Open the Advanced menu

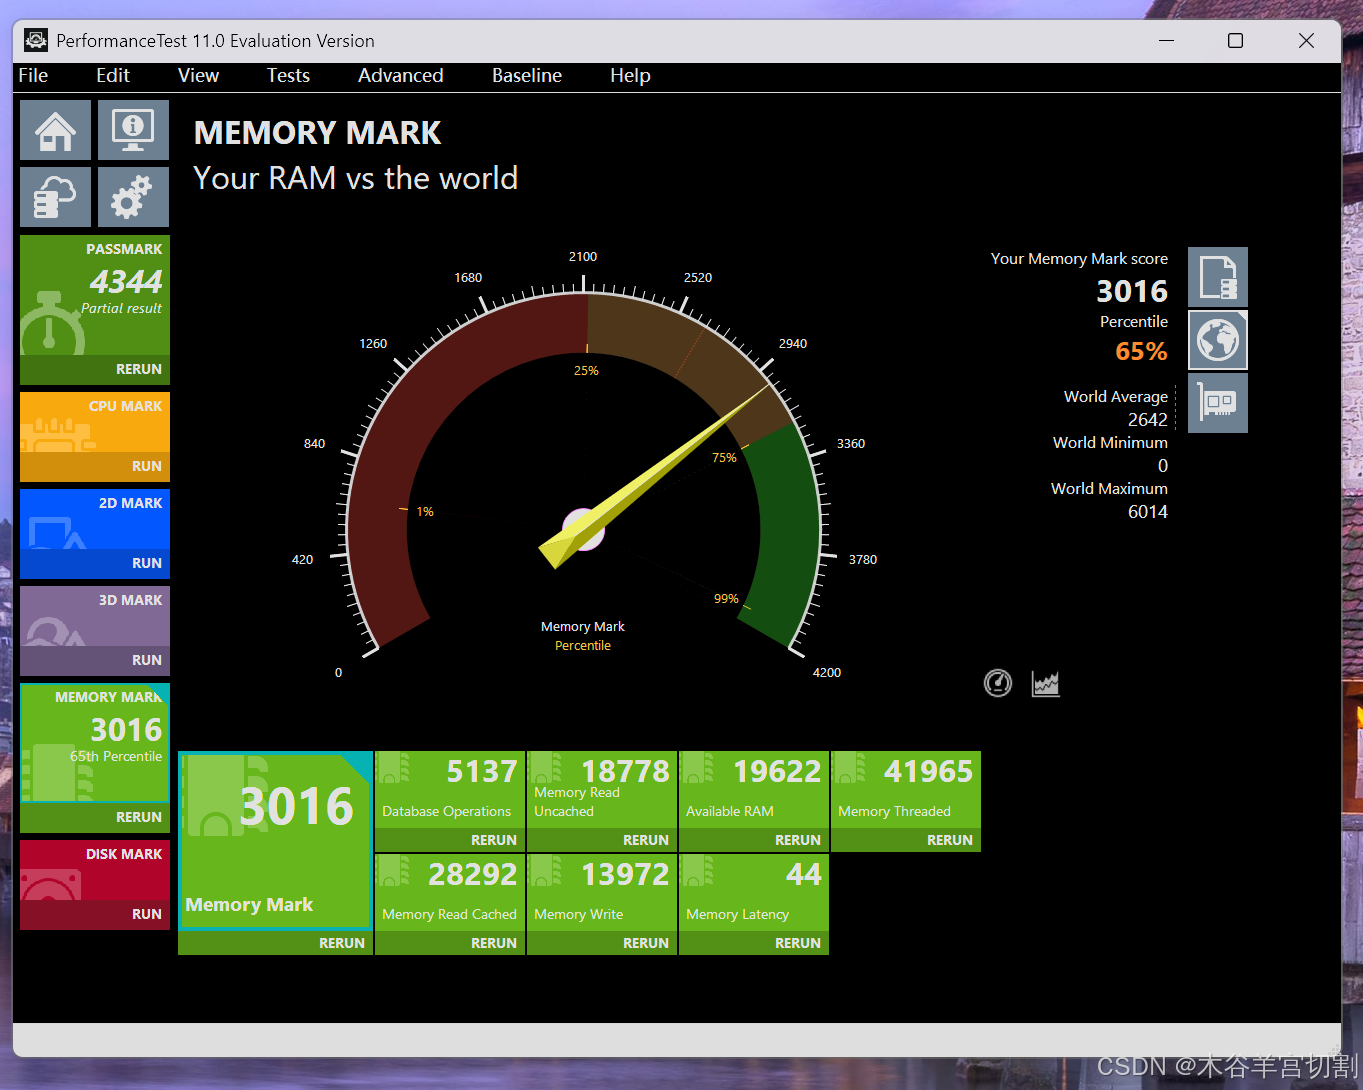400,75
